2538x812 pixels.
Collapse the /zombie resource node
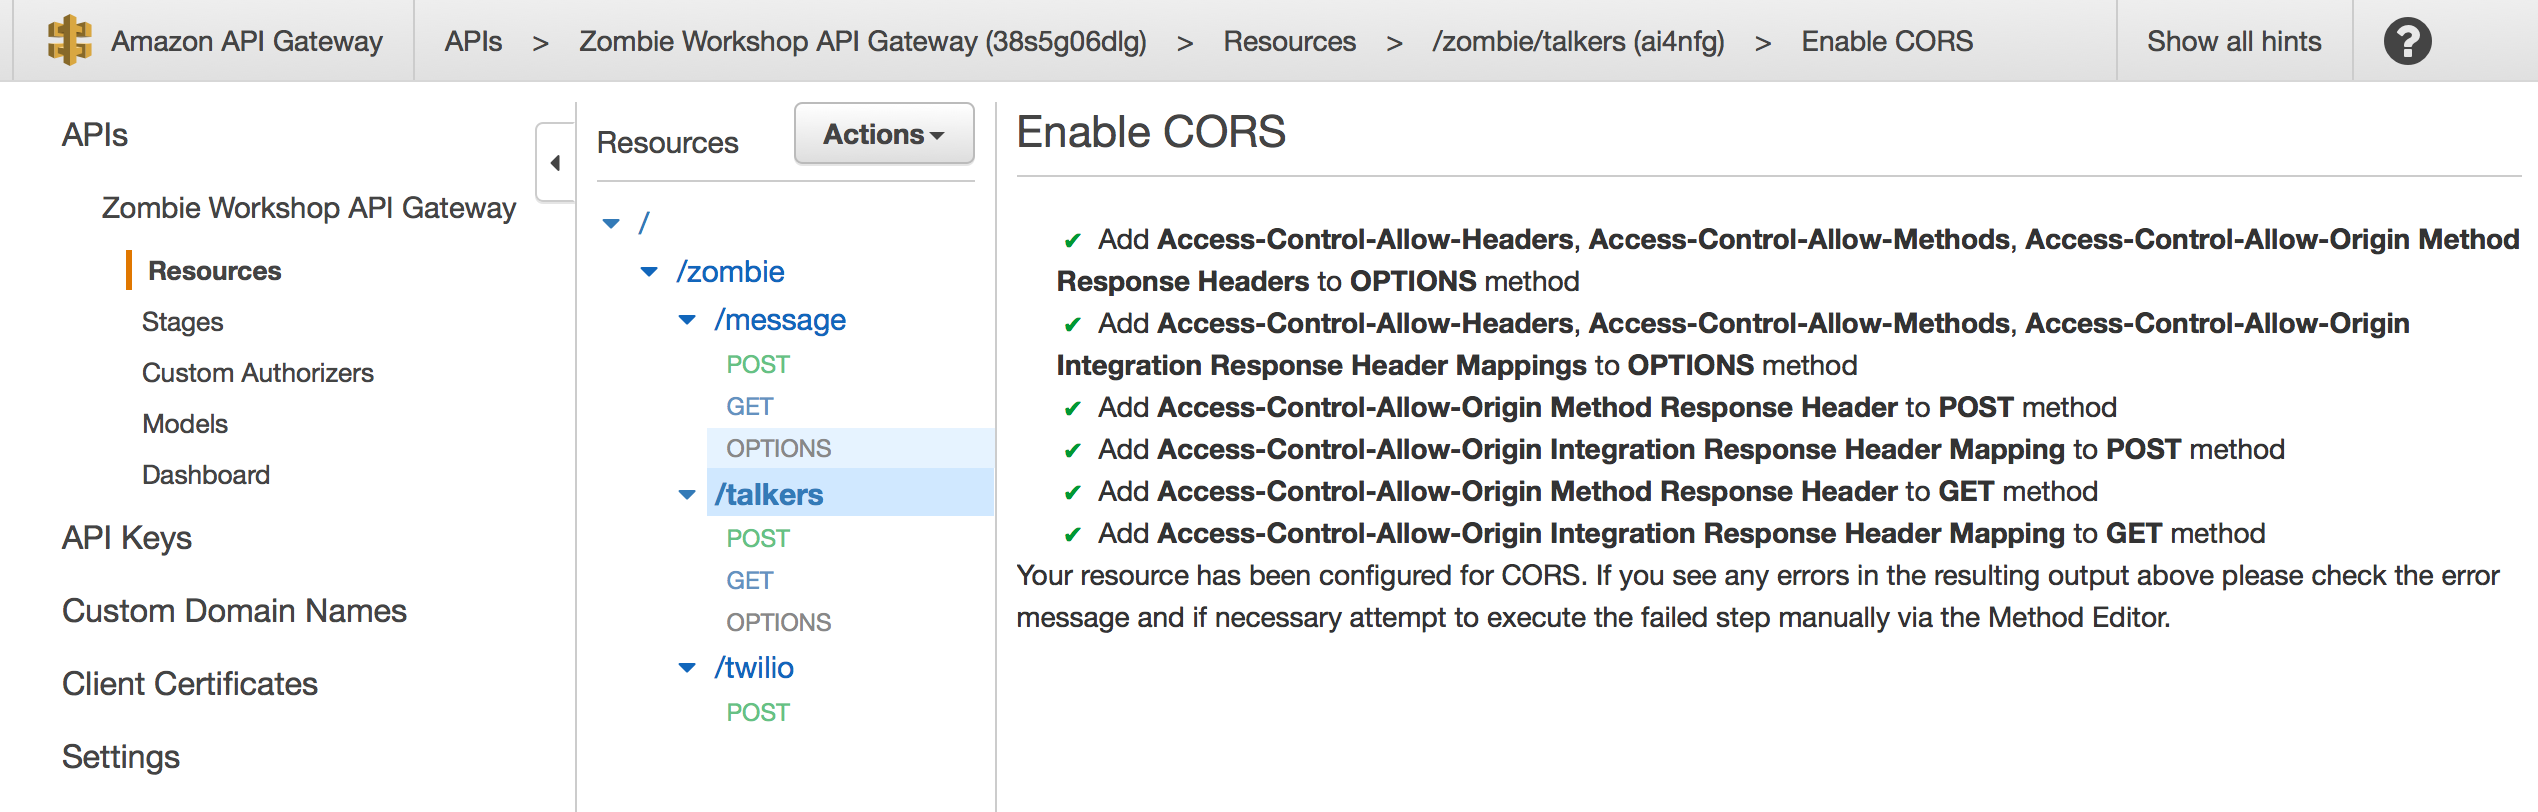pyautogui.click(x=649, y=272)
